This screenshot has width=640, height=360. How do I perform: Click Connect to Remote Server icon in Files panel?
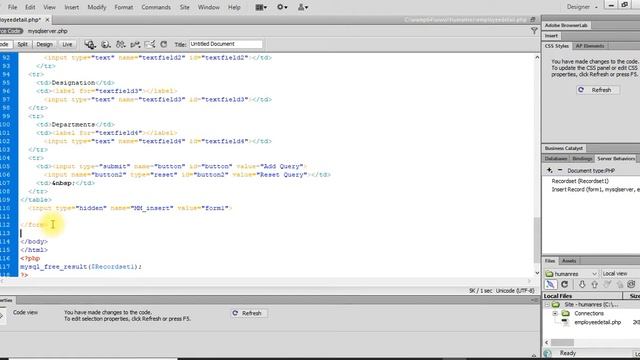(x=550, y=284)
